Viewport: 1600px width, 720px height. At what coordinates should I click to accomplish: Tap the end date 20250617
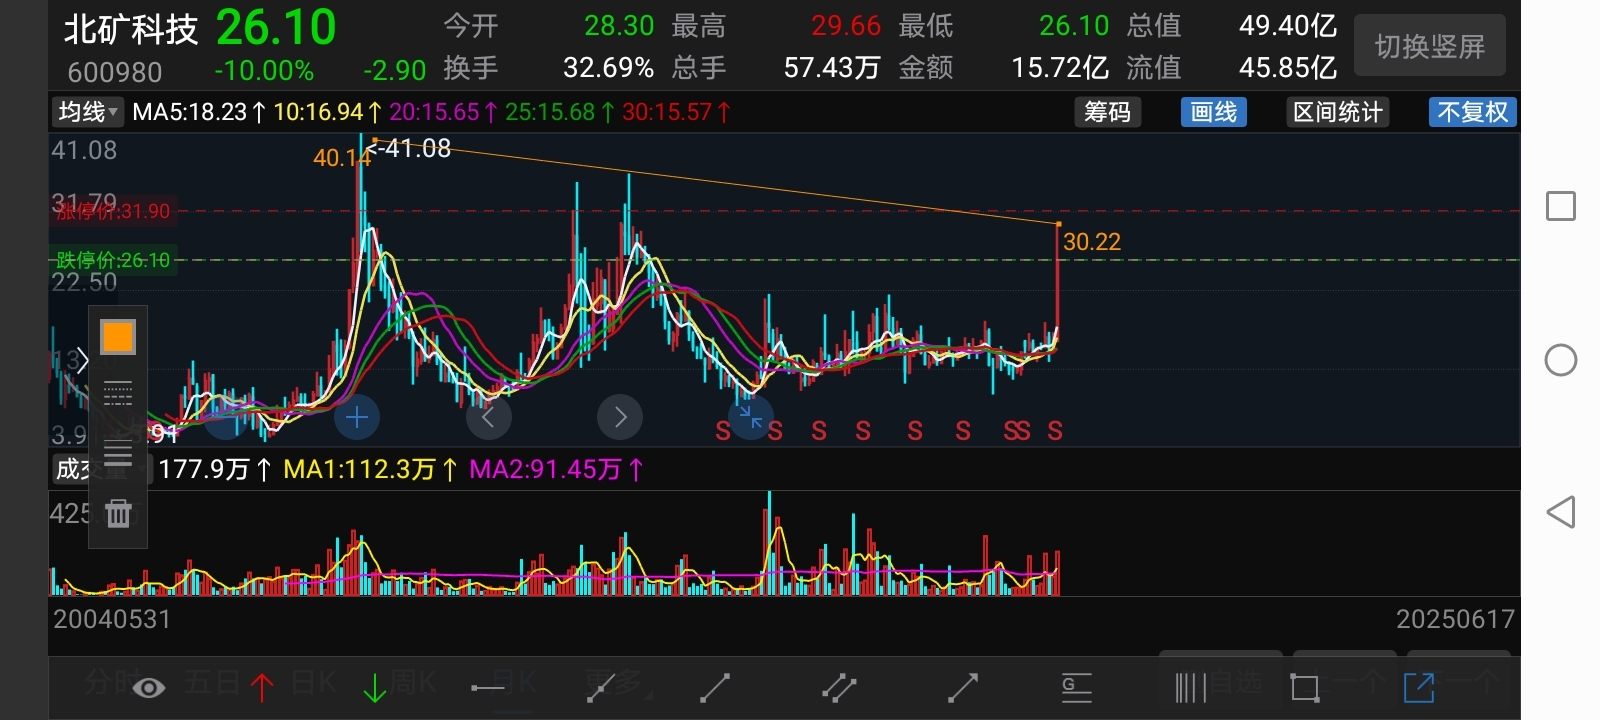tap(1456, 619)
